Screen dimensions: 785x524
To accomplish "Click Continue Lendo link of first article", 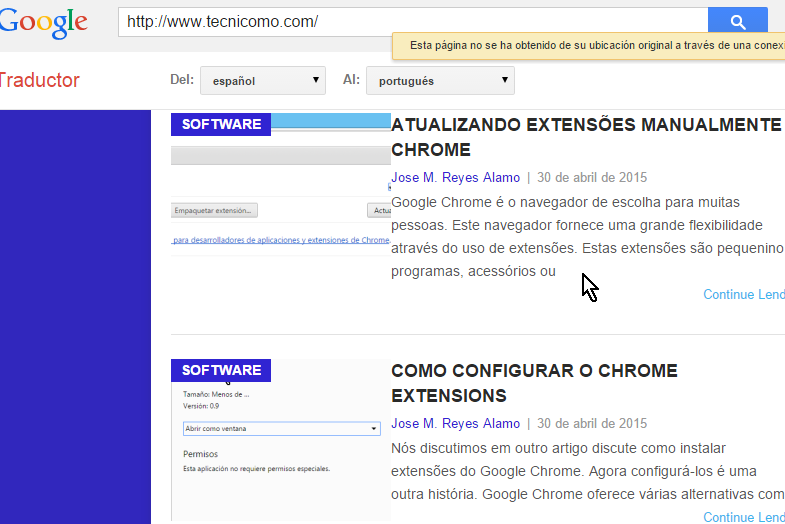I will pyautogui.click(x=744, y=294).
